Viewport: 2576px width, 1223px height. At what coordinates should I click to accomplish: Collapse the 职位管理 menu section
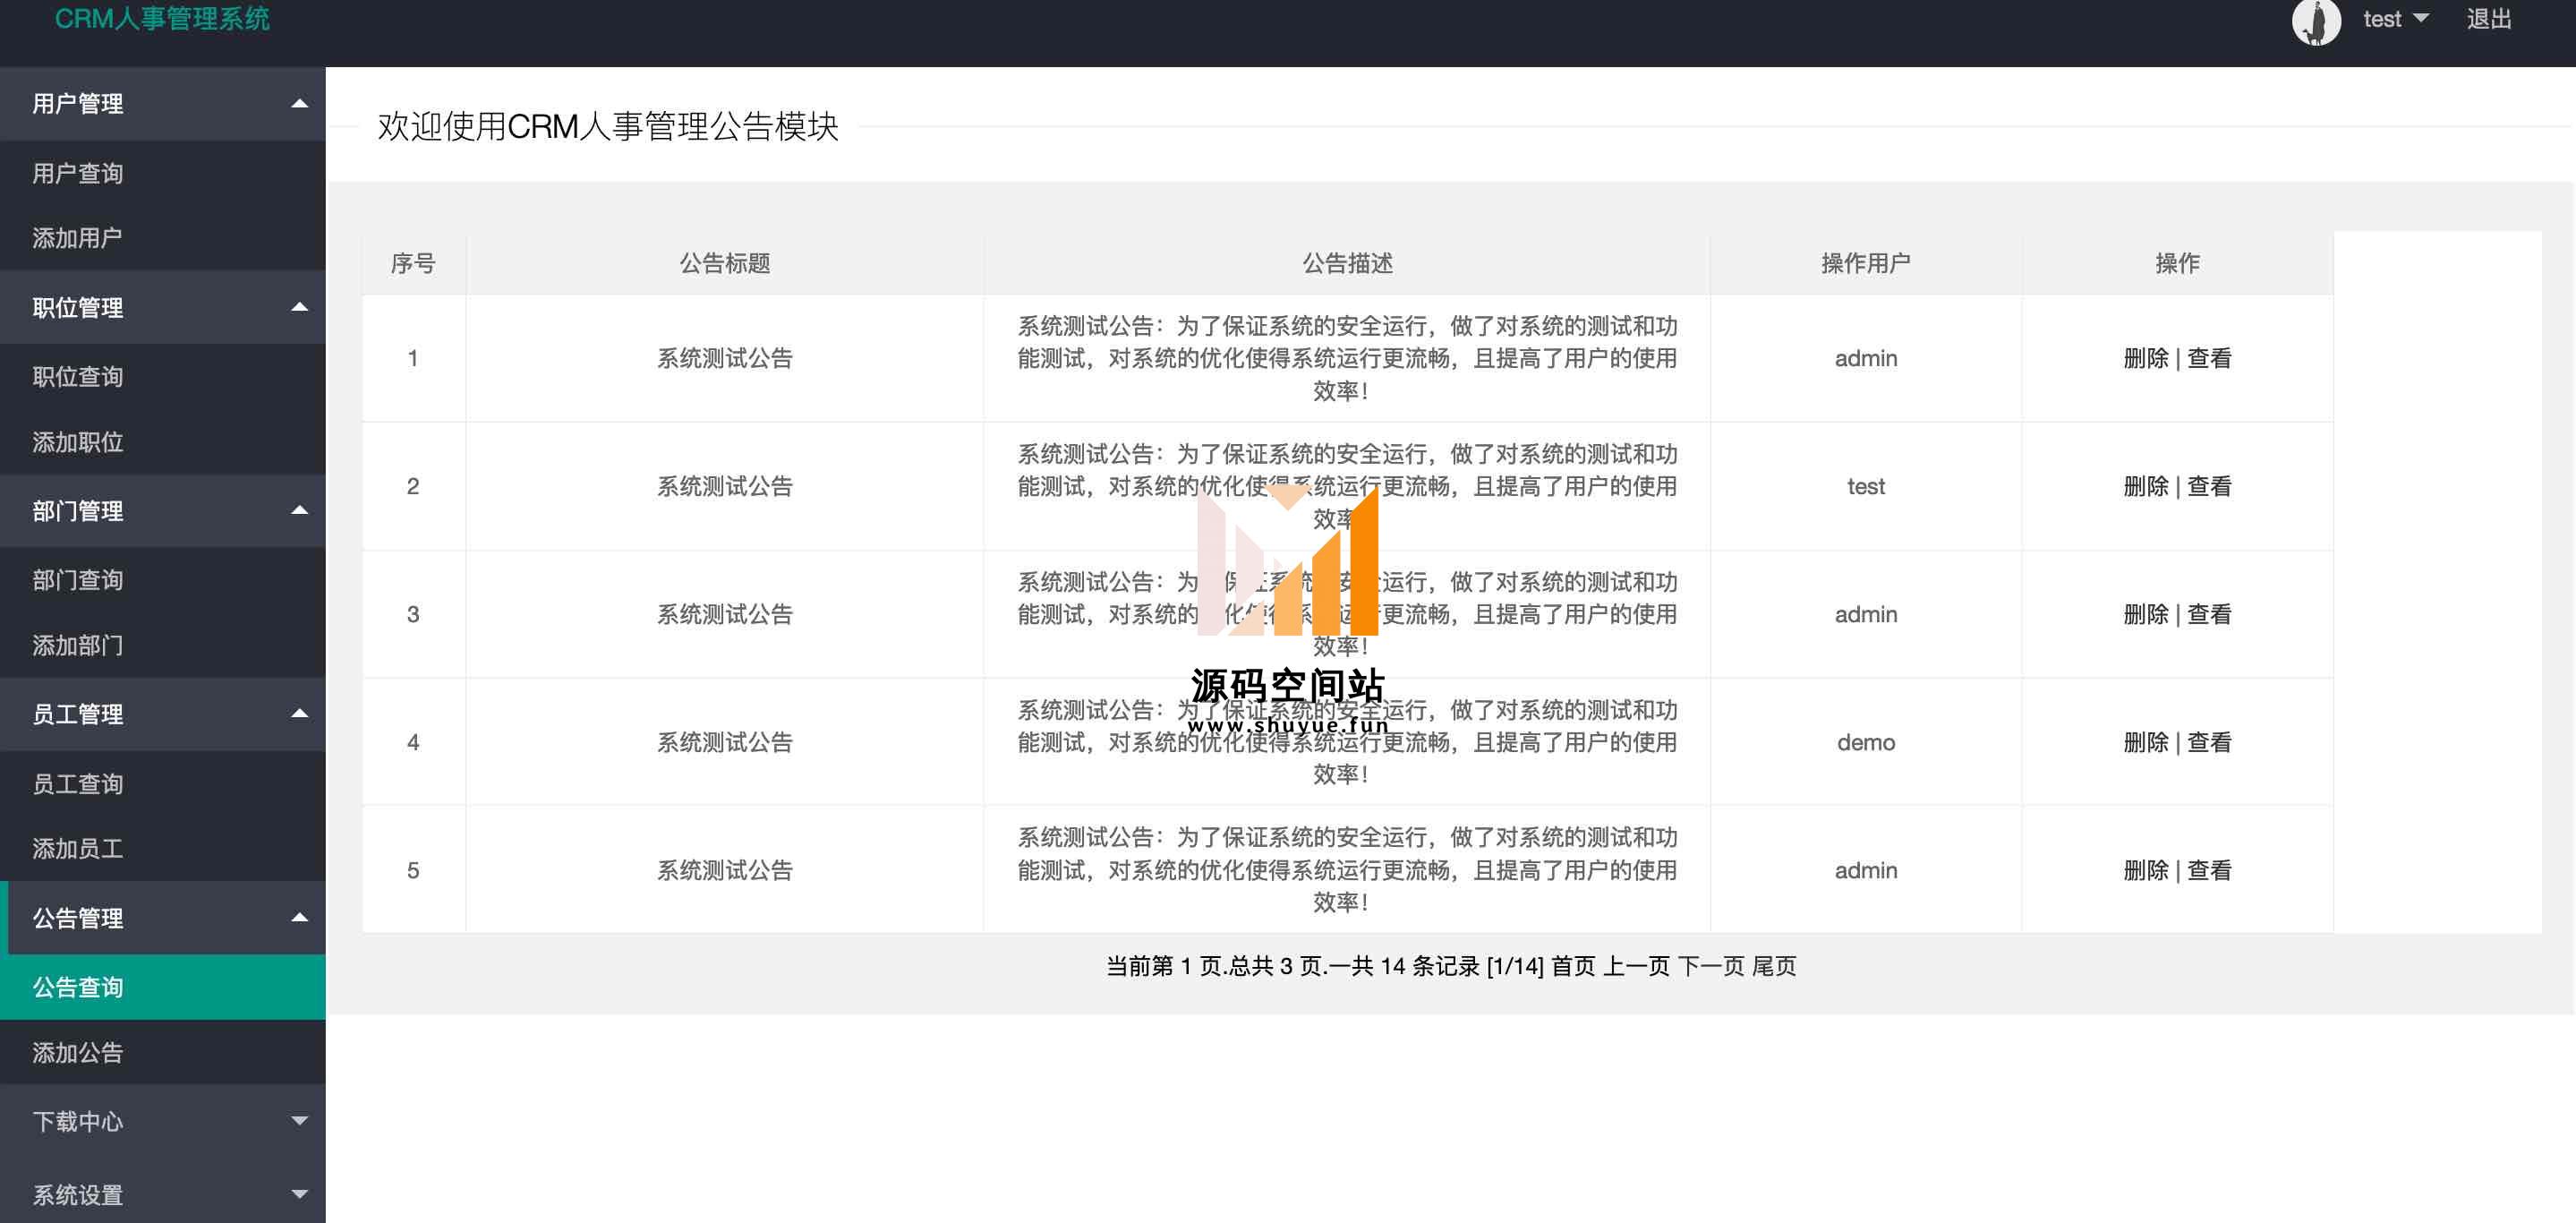click(x=163, y=307)
